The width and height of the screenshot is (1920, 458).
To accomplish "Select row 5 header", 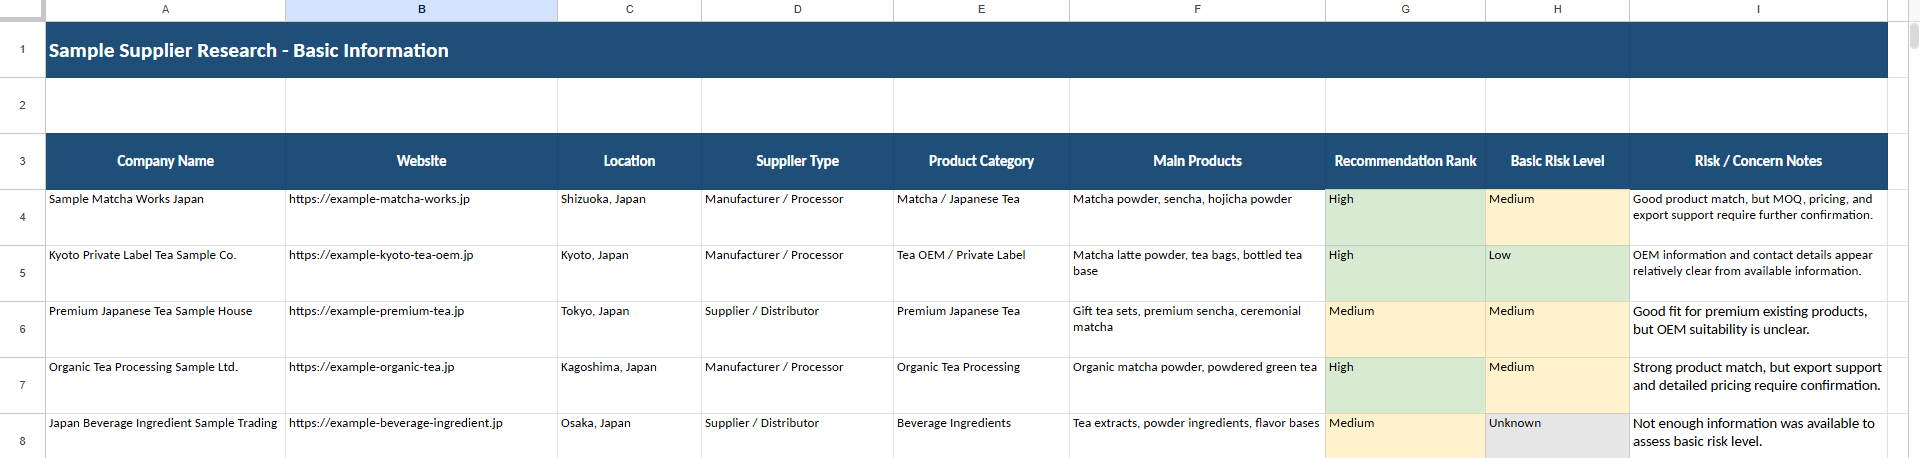I will (x=22, y=273).
